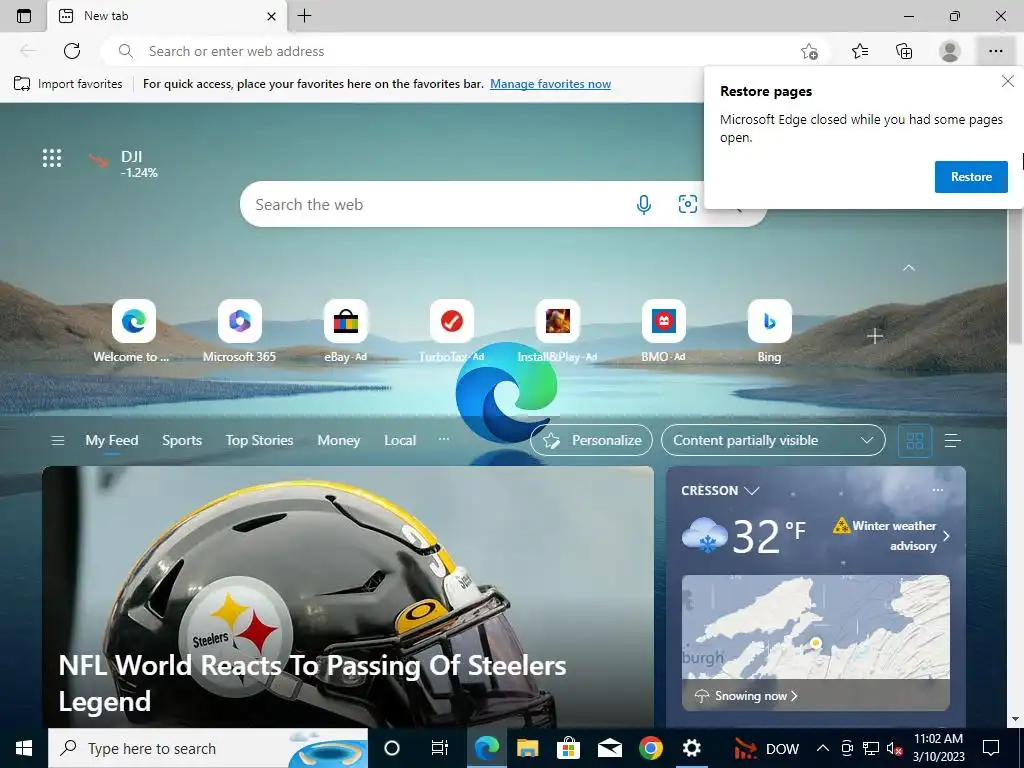Screen dimensions: 1024x768
Task: Select the Top Stories feed tab
Action: (x=259, y=440)
